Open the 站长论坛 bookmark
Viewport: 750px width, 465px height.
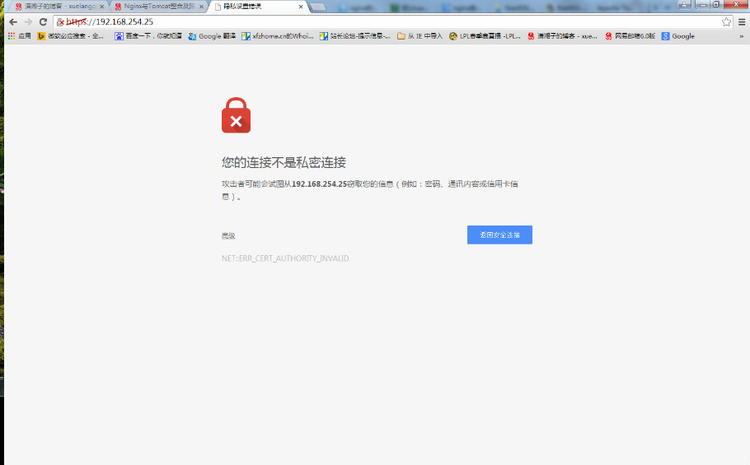(x=355, y=36)
